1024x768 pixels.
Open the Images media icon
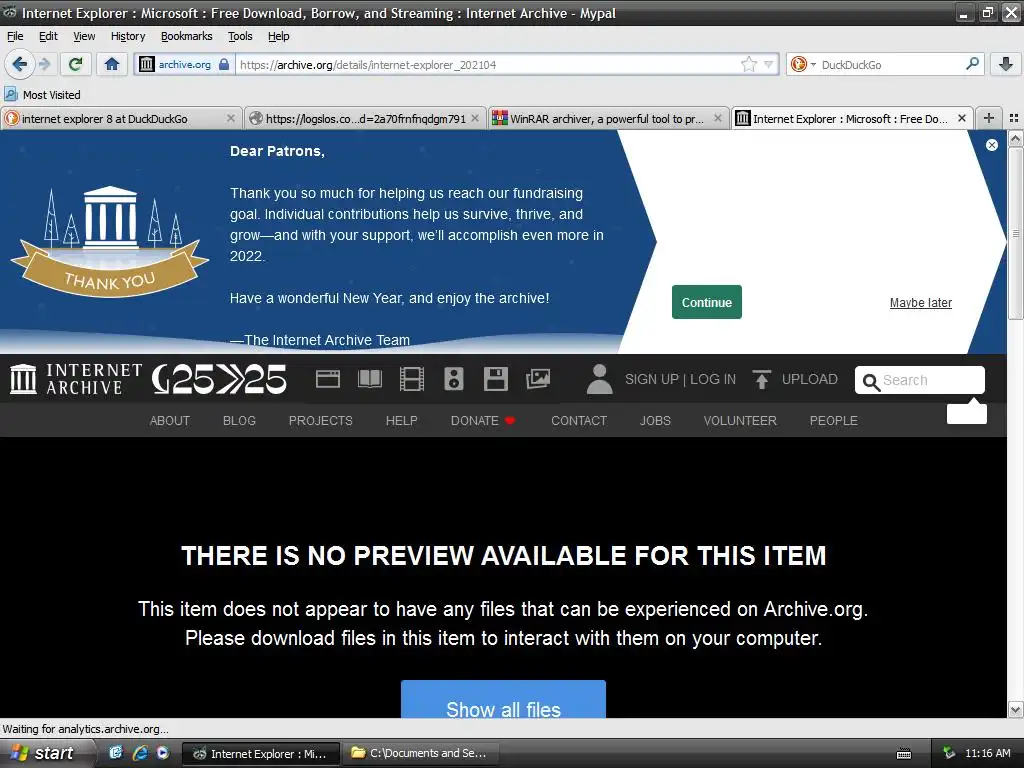coord(537,379)
